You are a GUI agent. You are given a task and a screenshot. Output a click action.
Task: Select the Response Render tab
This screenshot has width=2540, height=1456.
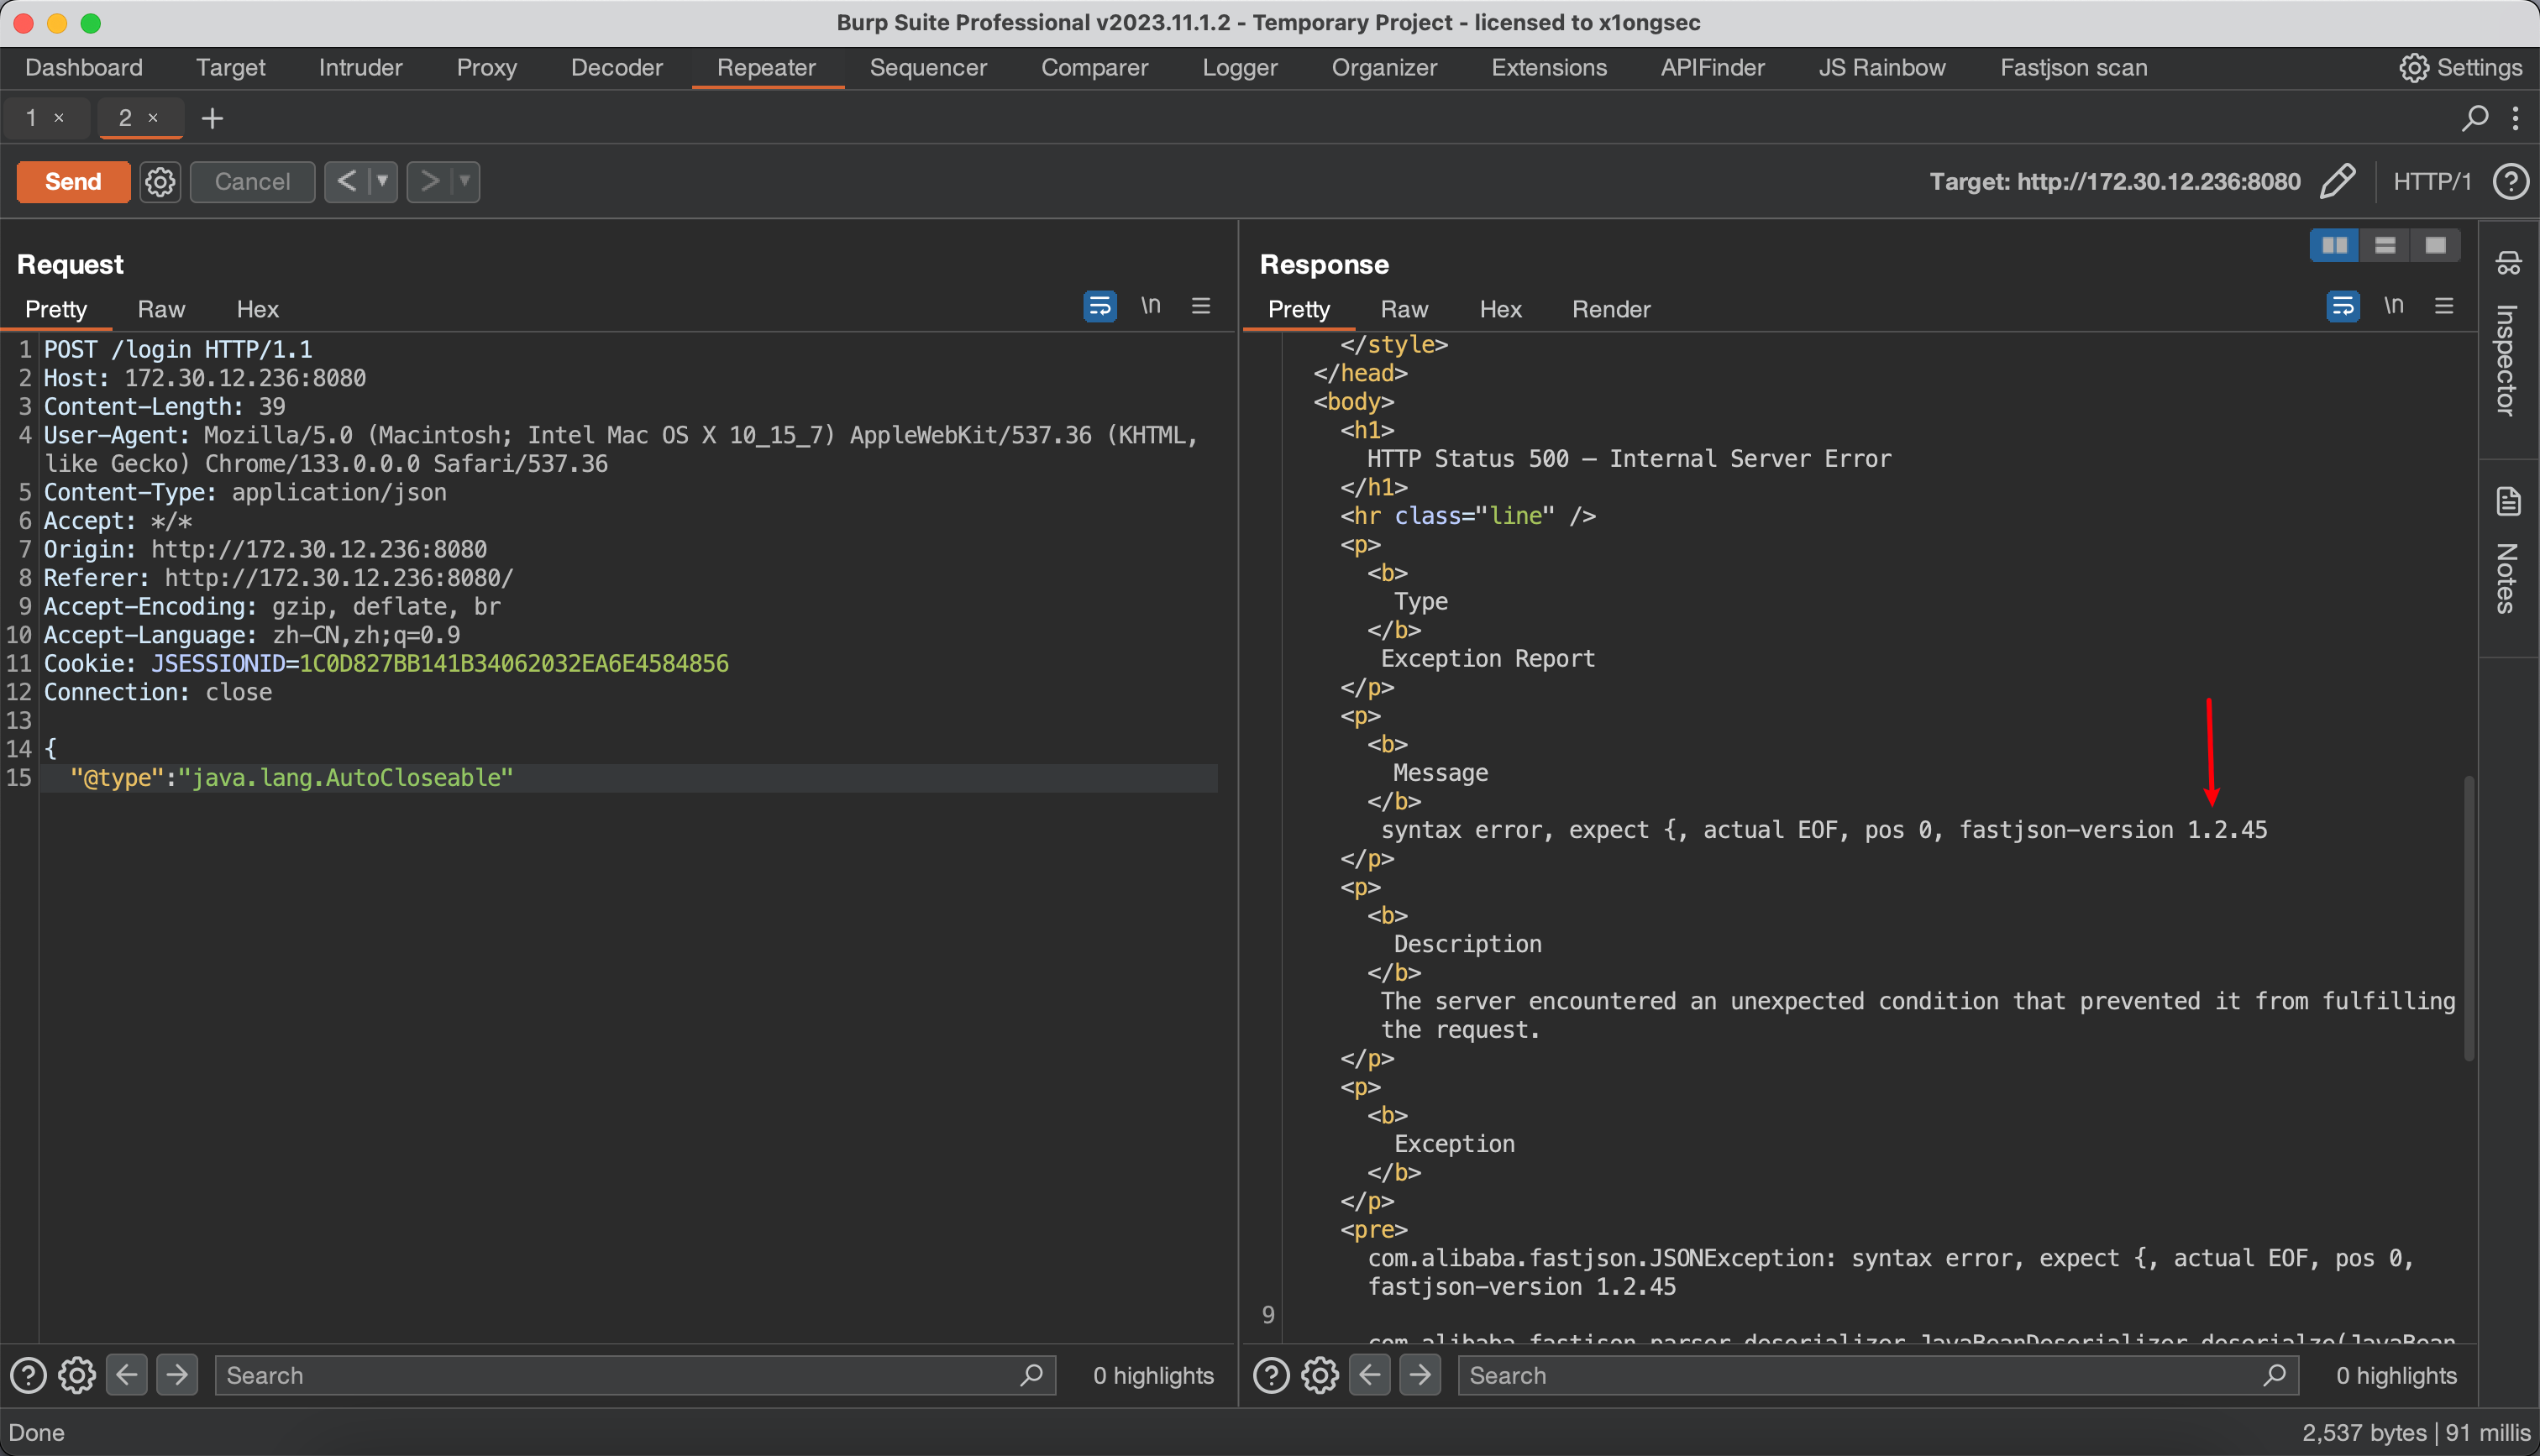[x=1610, y=309]
